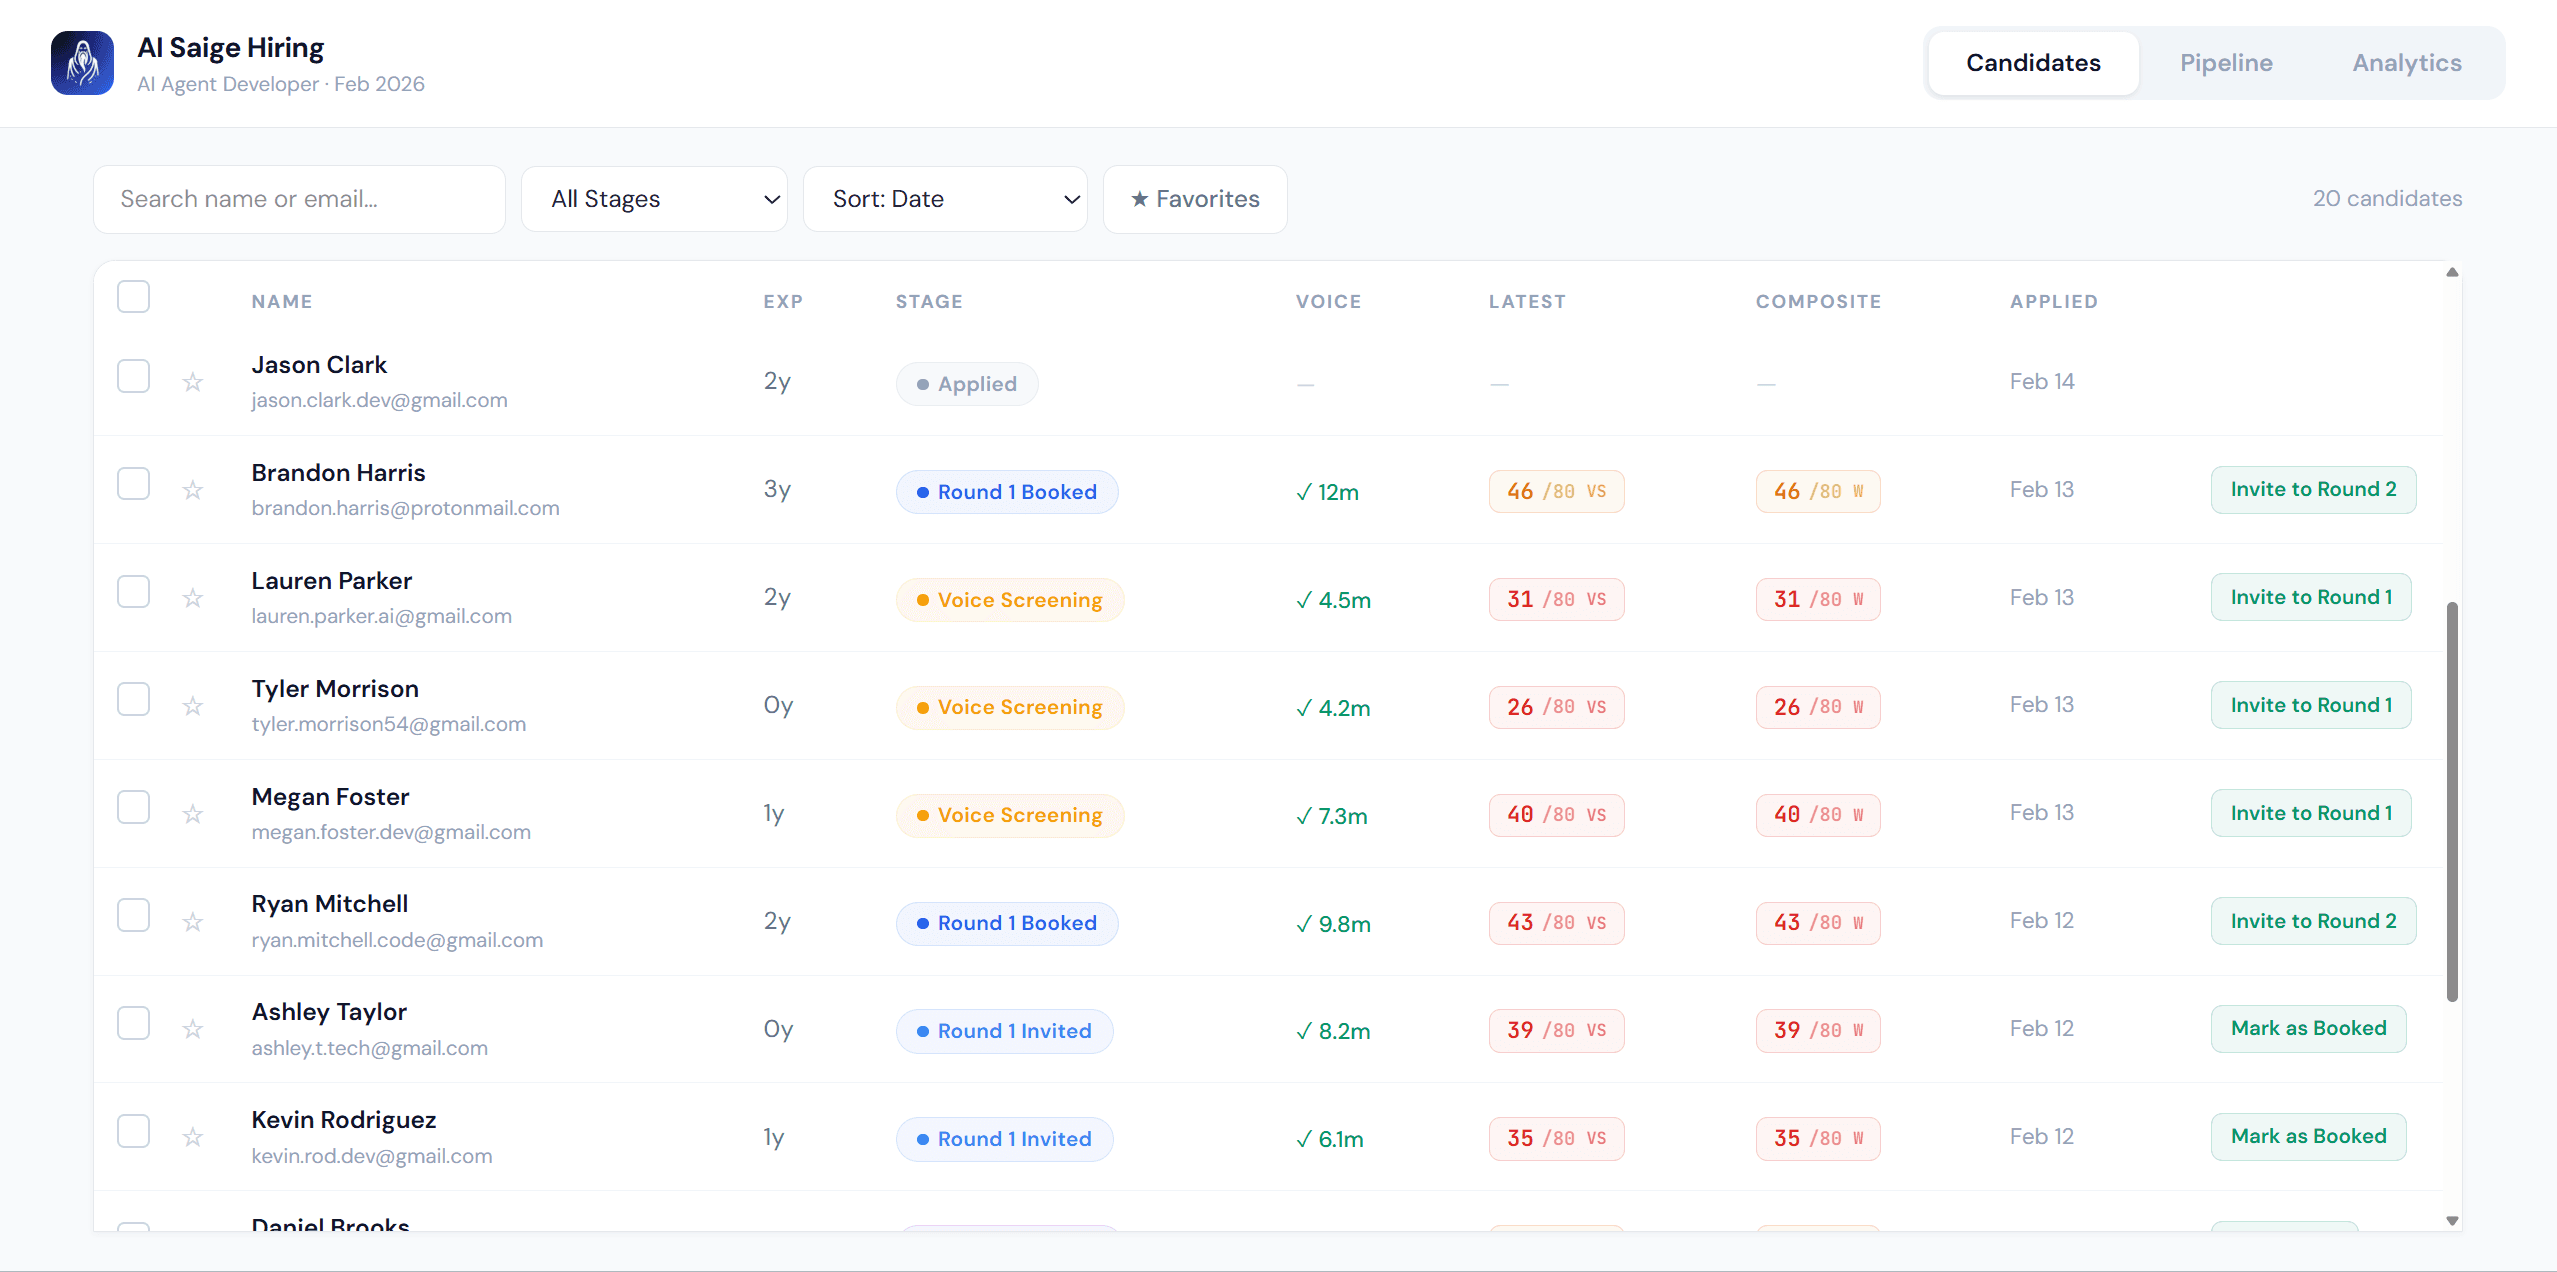Star Tyler Morrison as favorite

tap(193, 706)
